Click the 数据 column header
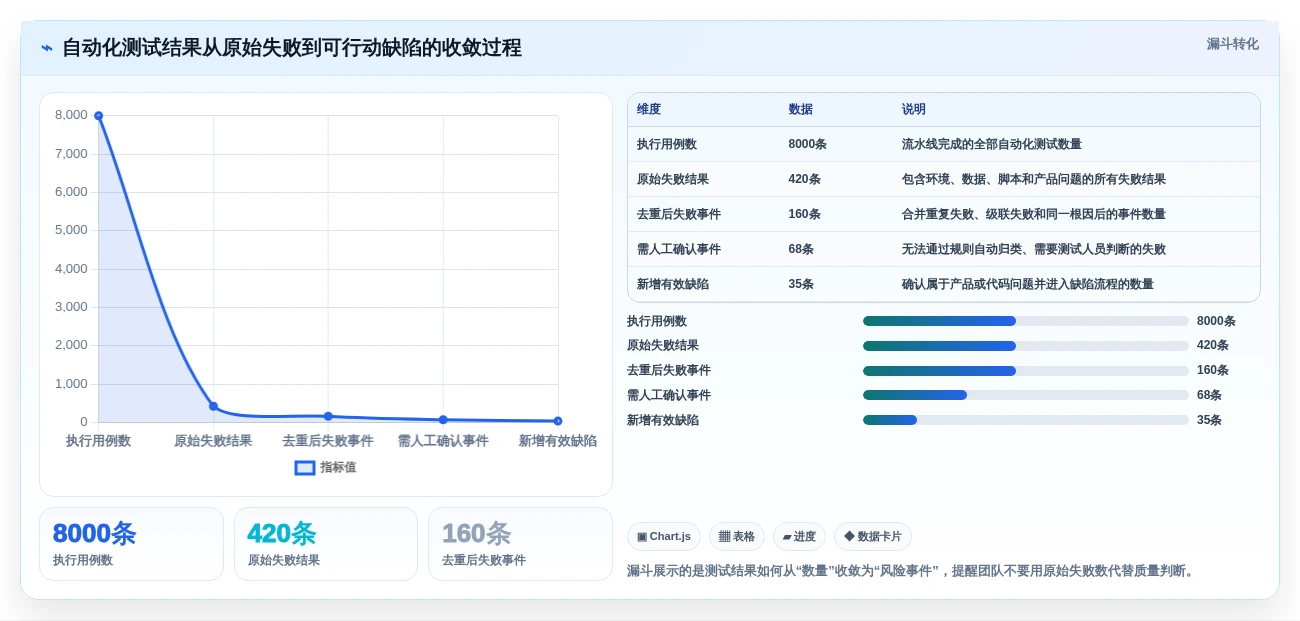The width and height of the screenshot is (1300, 621). point(801,109)
